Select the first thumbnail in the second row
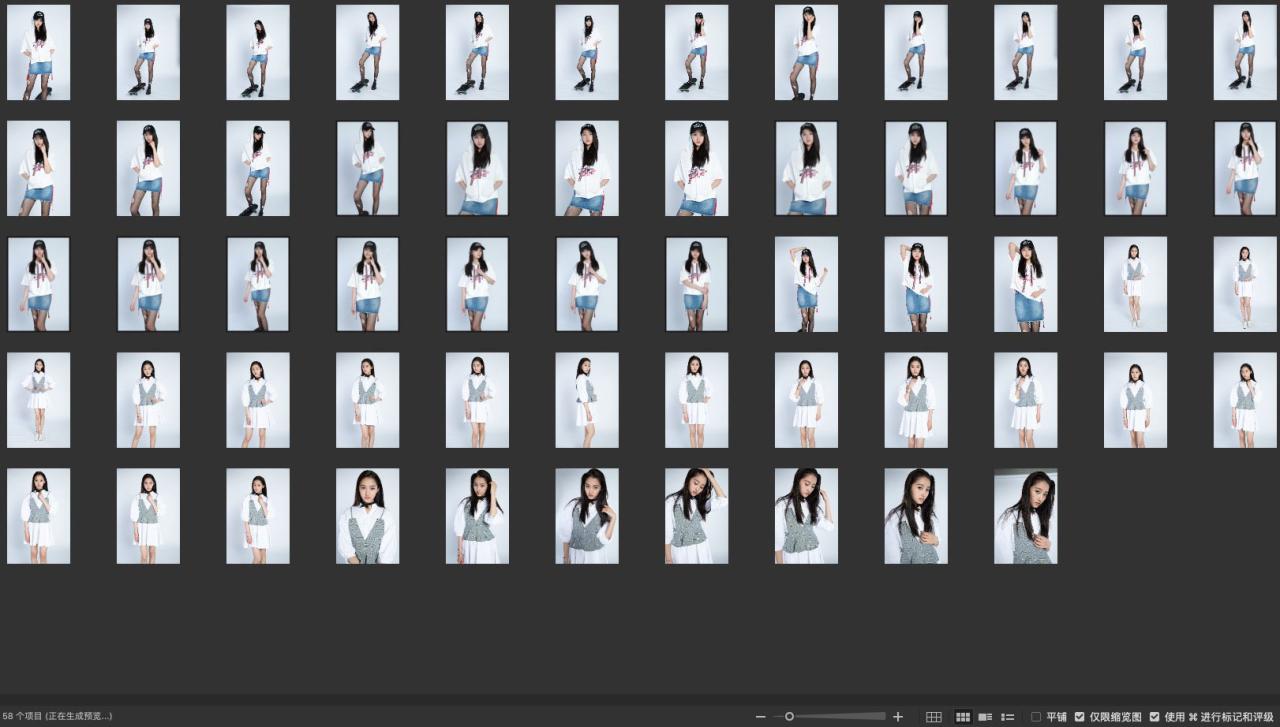1280x727 pixels. 39,168
